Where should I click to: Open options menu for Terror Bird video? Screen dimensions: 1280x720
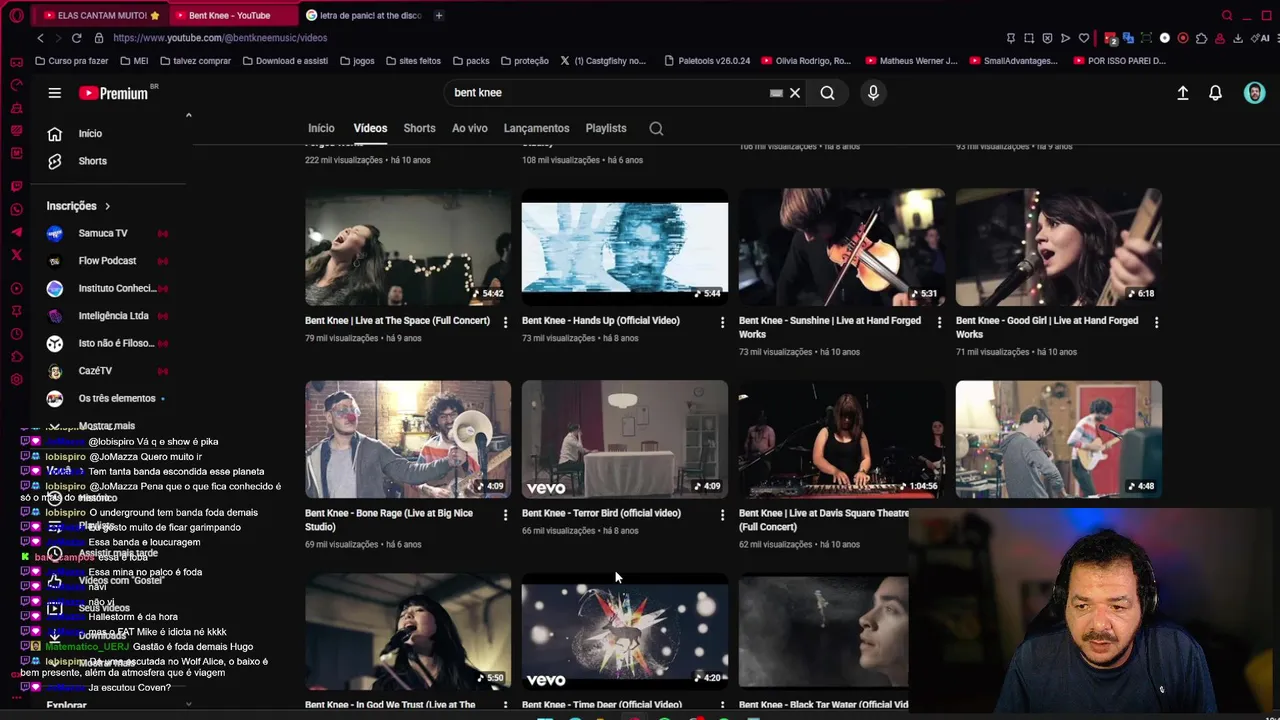tap(722, 515)
